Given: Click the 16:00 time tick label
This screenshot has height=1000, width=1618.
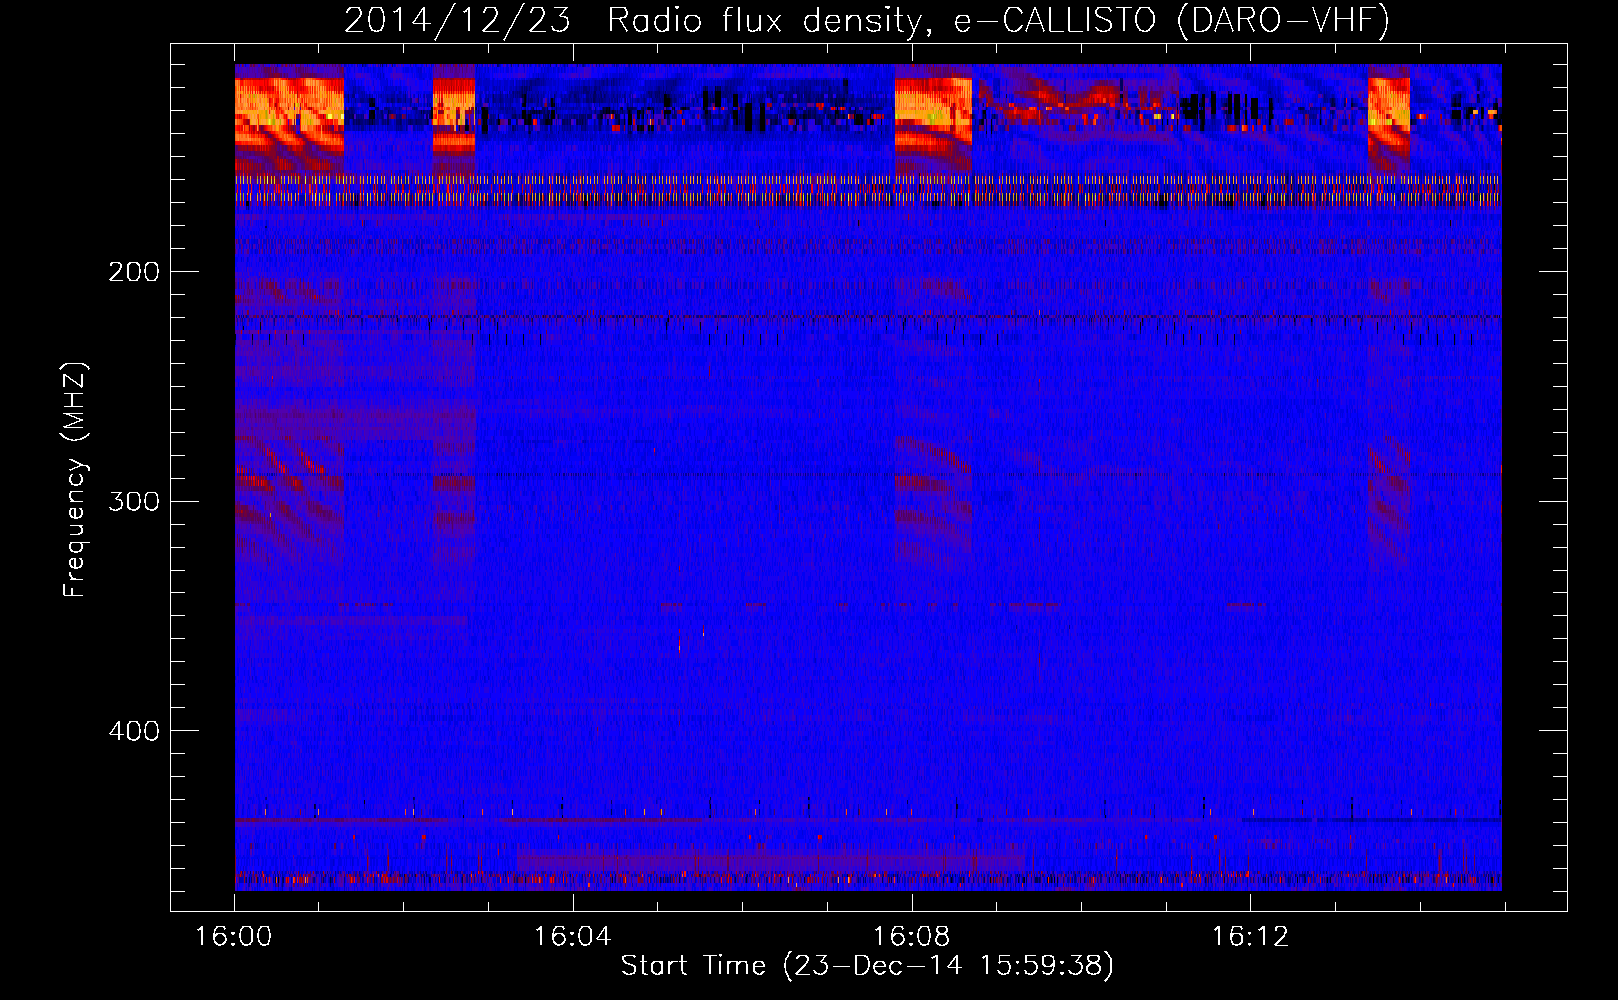Looking at the screenshot, I should 233,937.
